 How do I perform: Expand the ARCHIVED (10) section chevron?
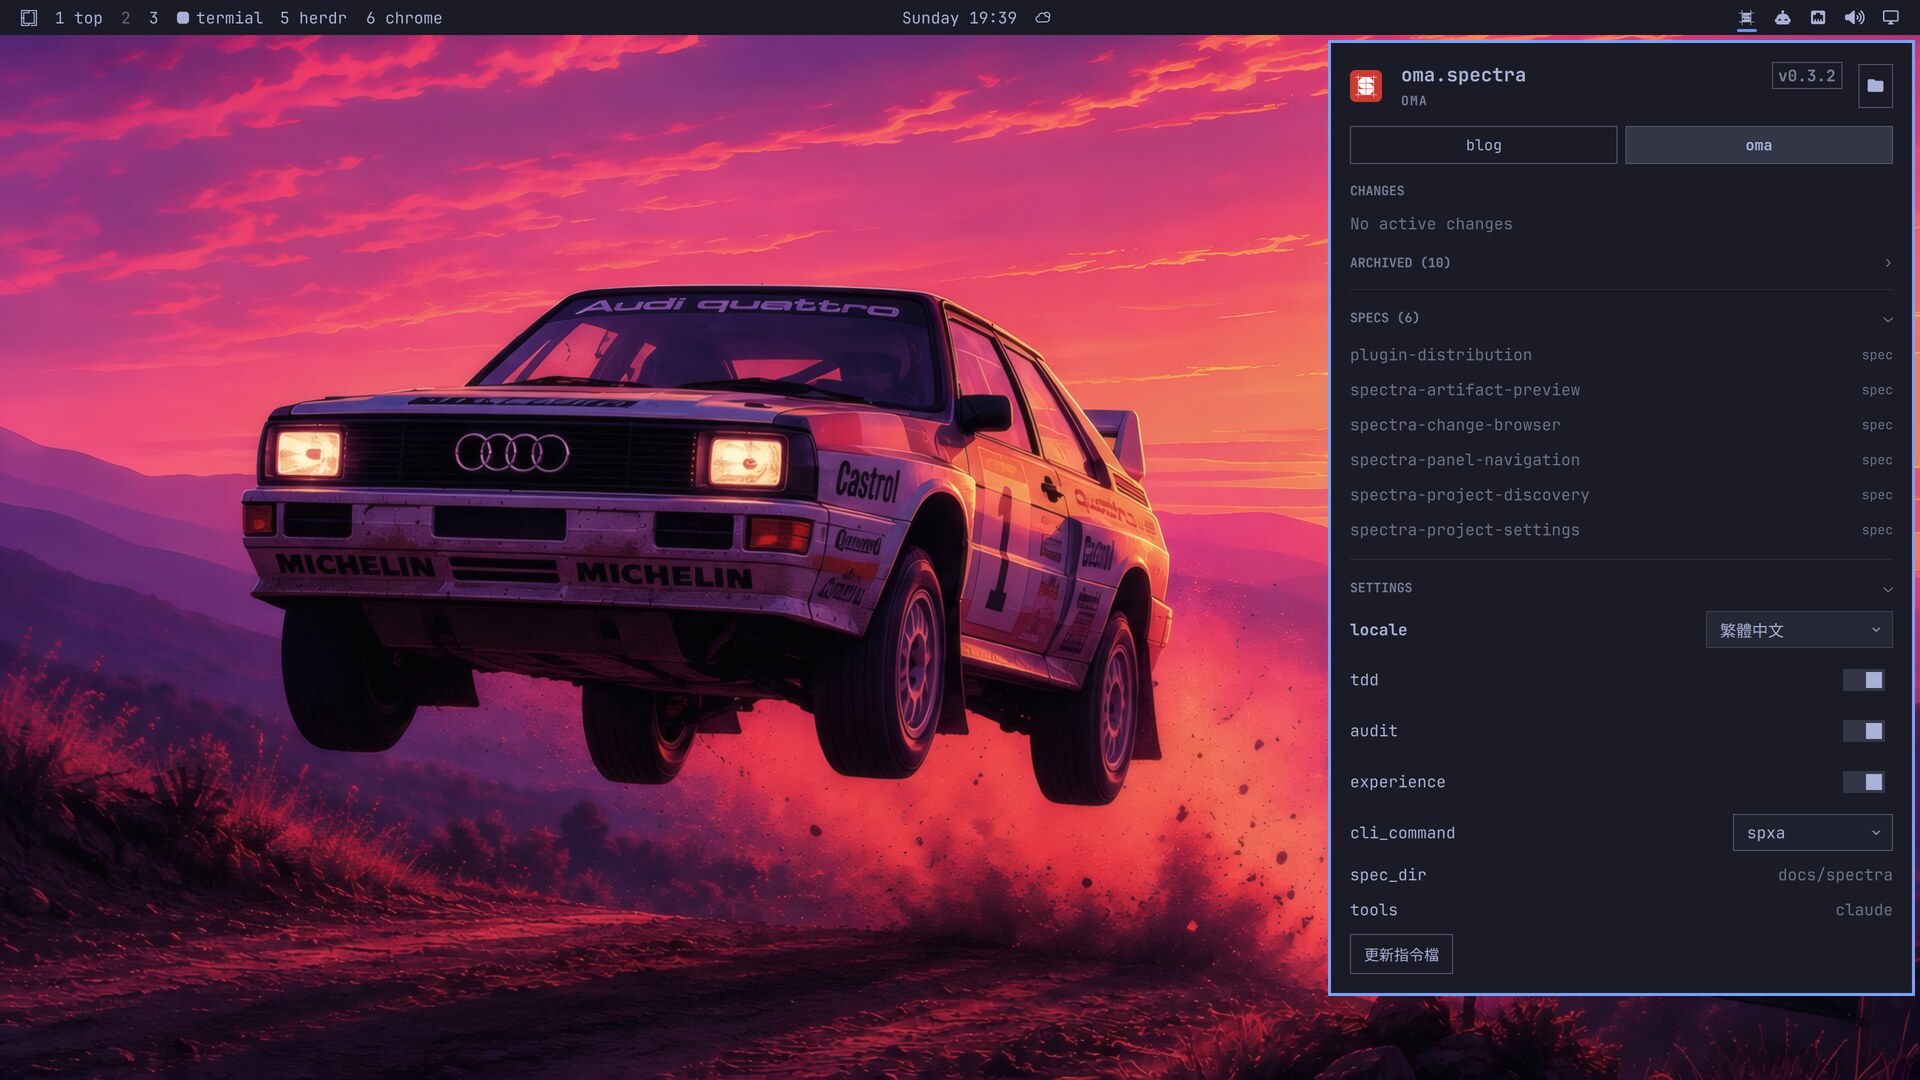1887,263
